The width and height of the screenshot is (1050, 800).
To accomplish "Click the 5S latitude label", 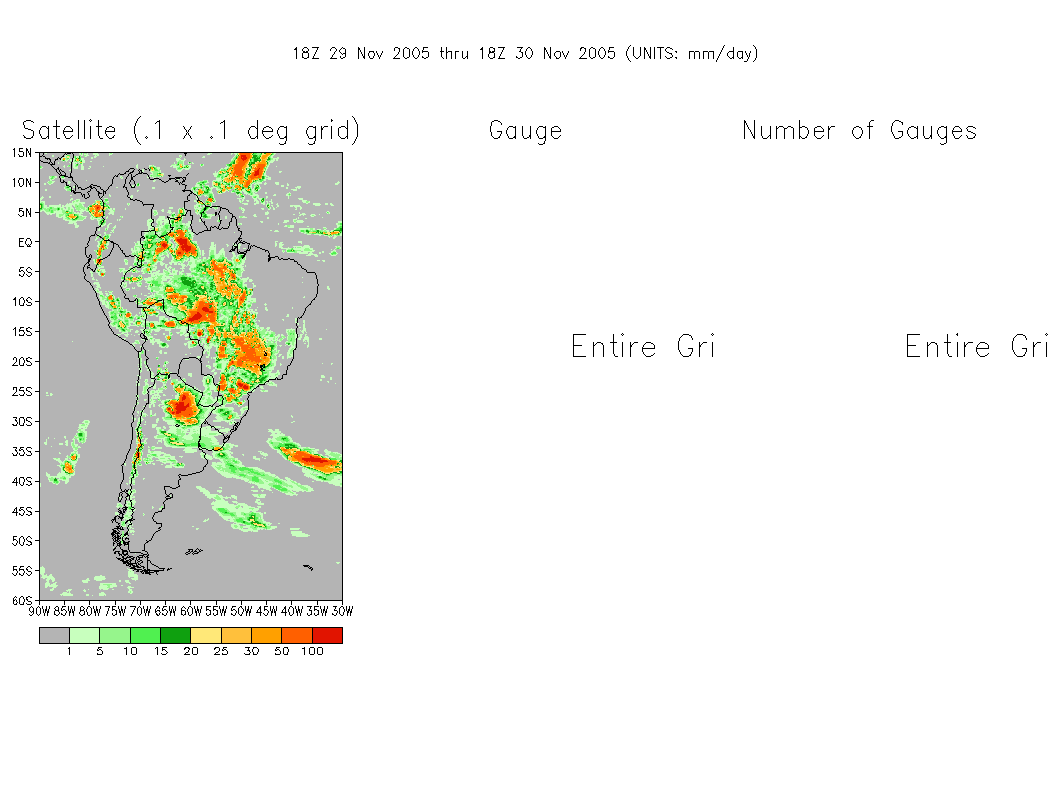I will pyautogui.click(x=25, y=272).
